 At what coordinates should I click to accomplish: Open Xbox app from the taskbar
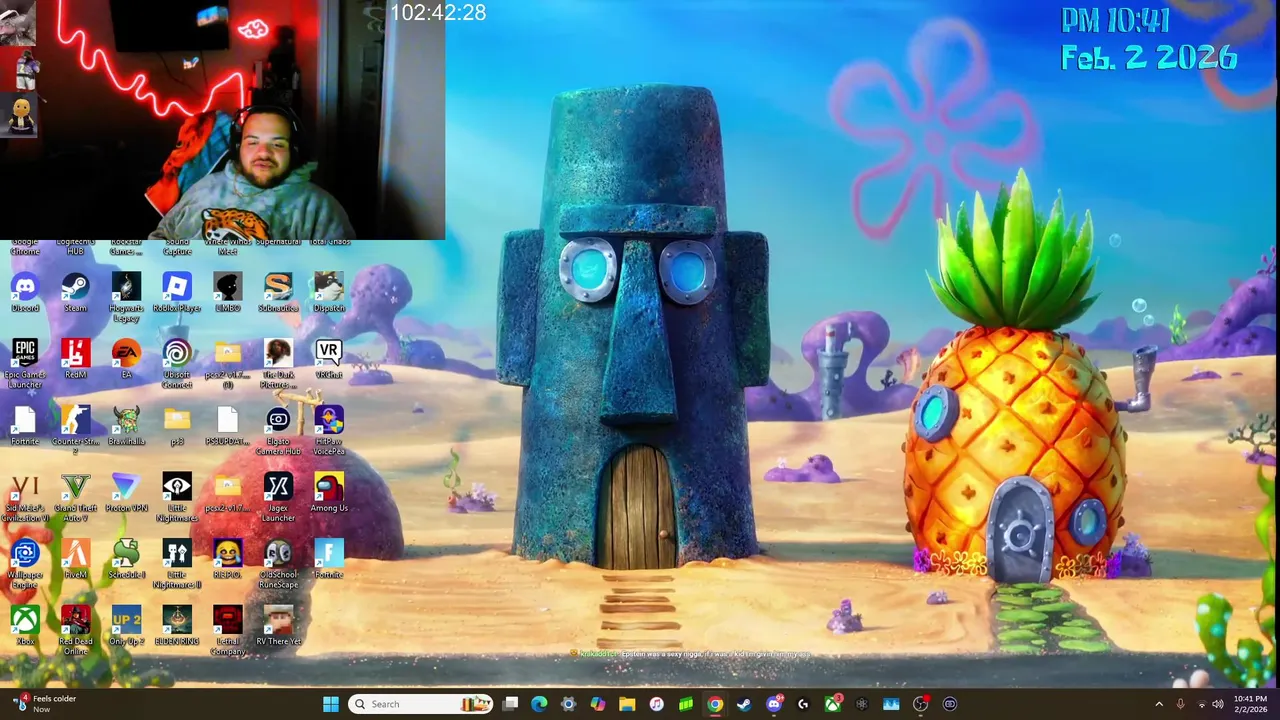tap(832, 704)
